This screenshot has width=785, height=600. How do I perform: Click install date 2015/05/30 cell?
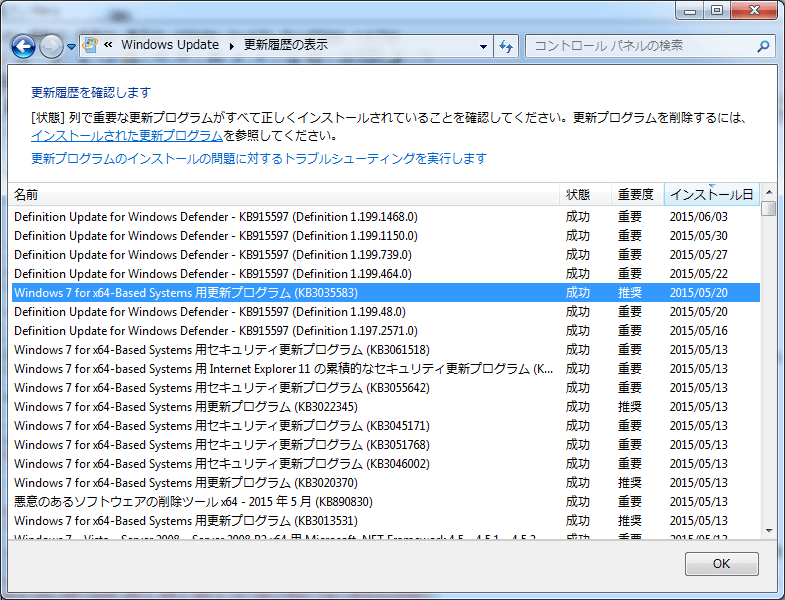point(698,236)
